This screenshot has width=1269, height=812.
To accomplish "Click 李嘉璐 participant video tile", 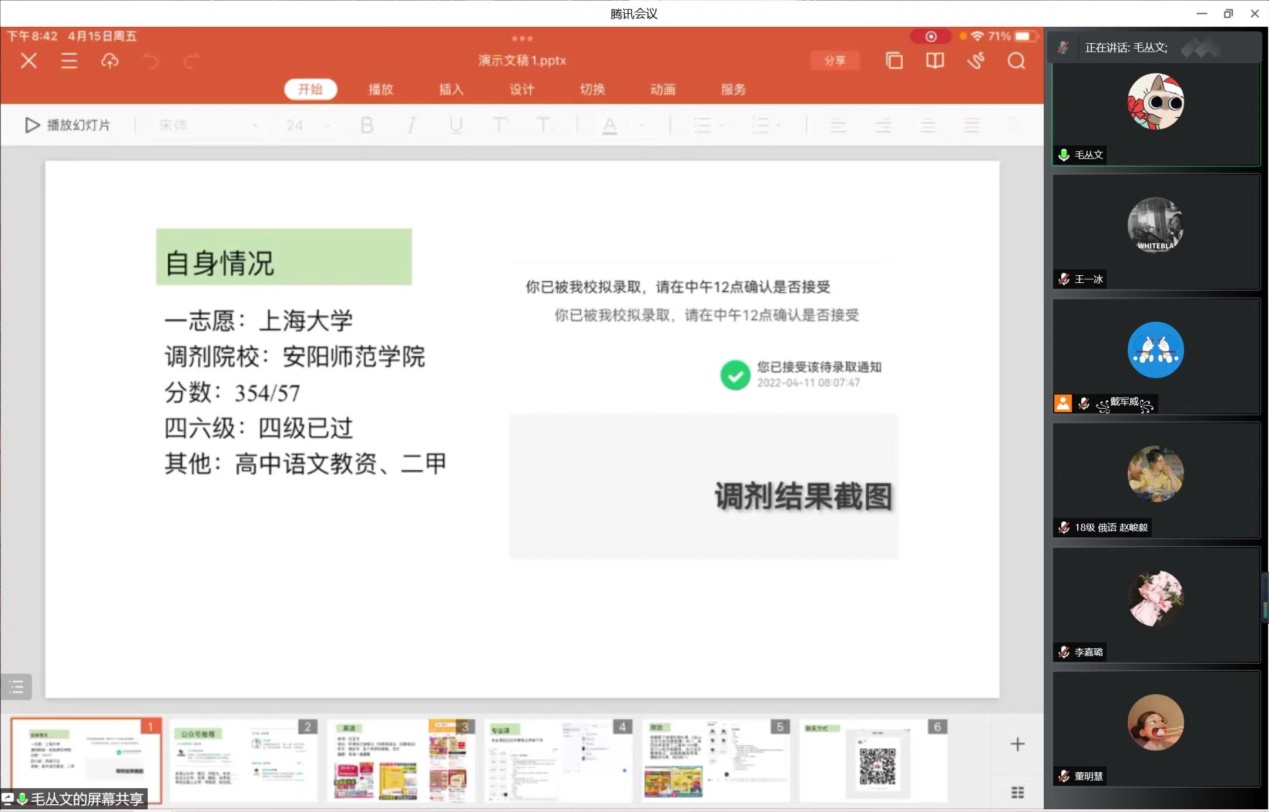I will pos(1156,604).
